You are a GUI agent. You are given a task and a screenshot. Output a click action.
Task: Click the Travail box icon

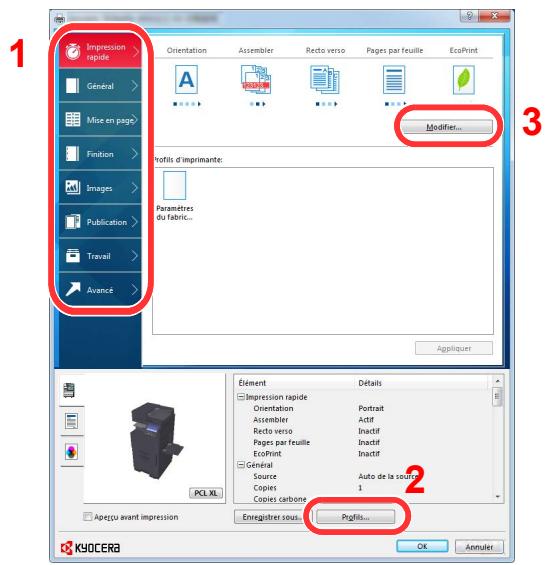(x=73, y=255)
